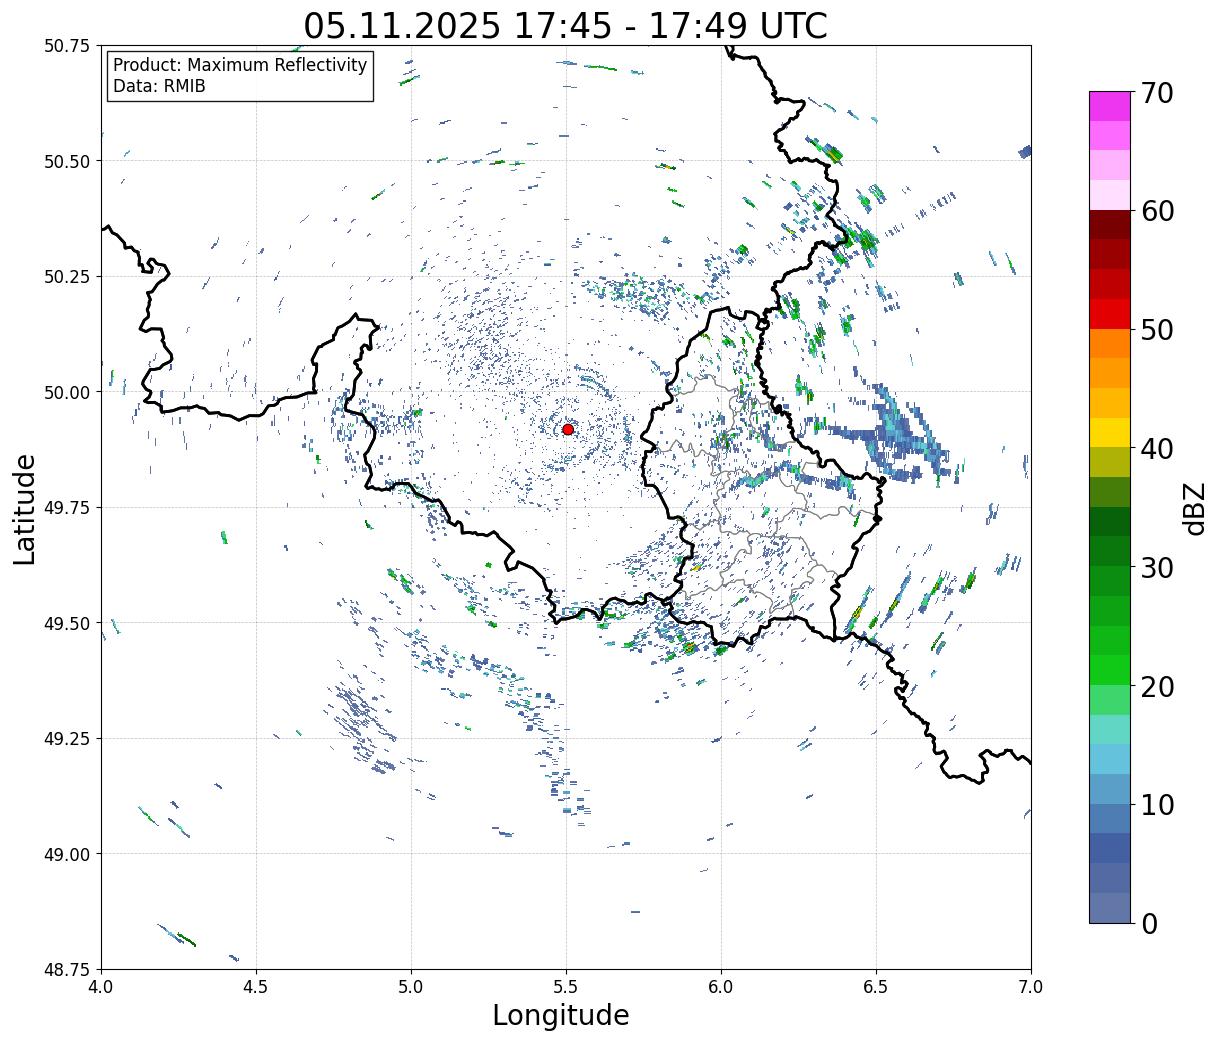Click the yellow colorbar segment above 40
This screenshot has height=1040, width=1219.
click(x=1110, y=432)
